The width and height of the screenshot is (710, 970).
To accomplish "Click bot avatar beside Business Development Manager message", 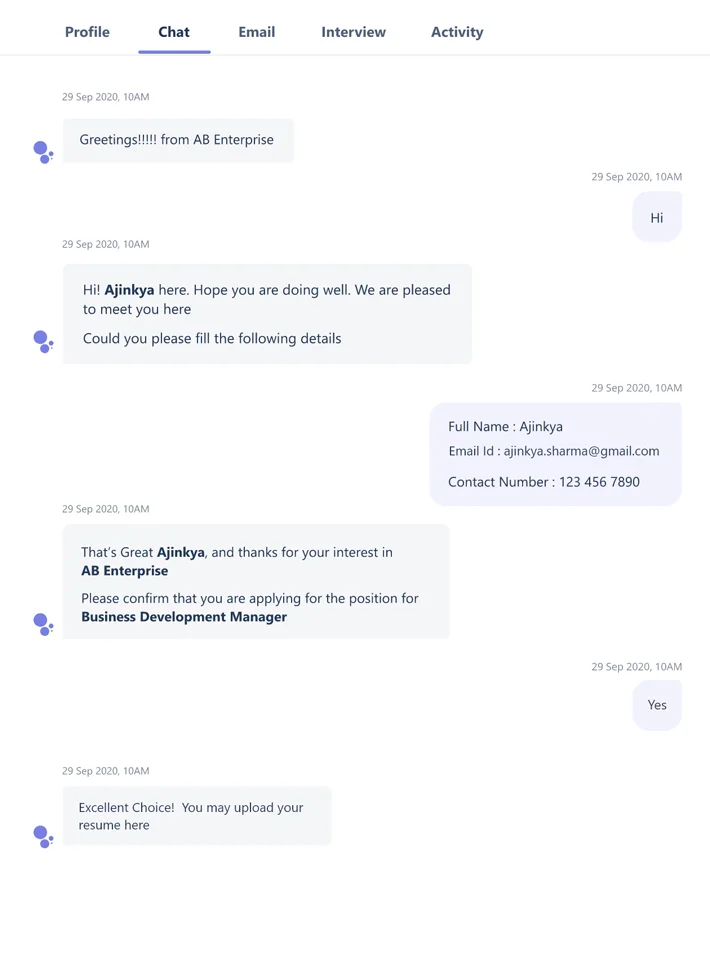I will click(43, 624).
